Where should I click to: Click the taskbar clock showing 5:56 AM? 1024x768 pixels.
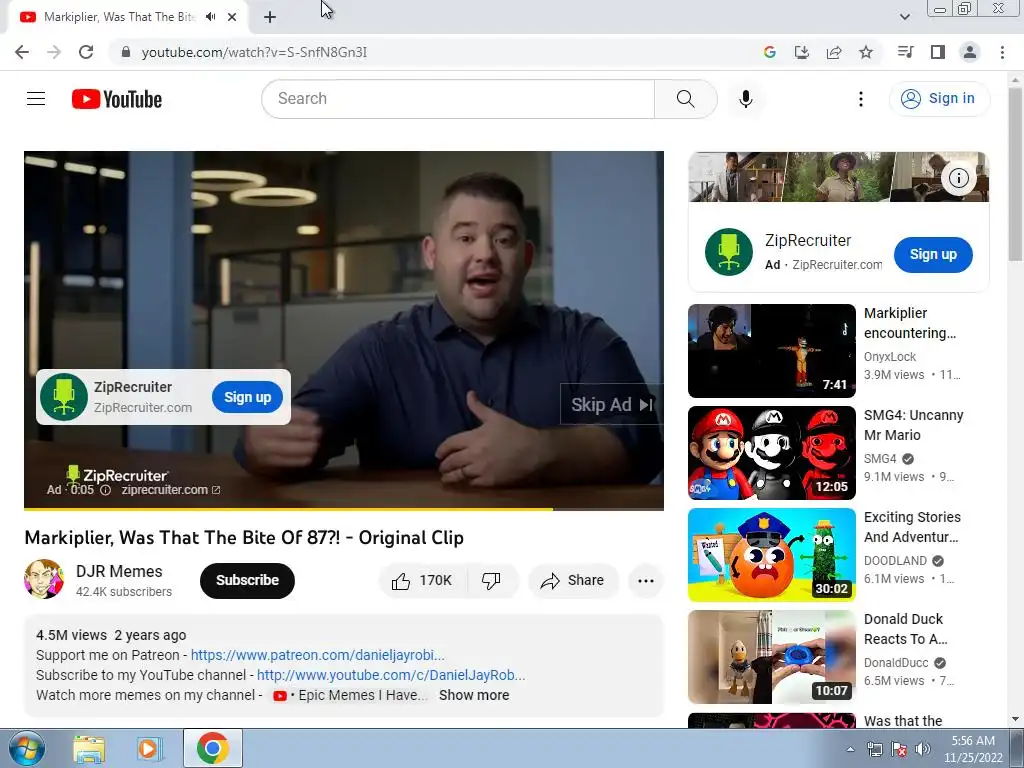(973, 749)
